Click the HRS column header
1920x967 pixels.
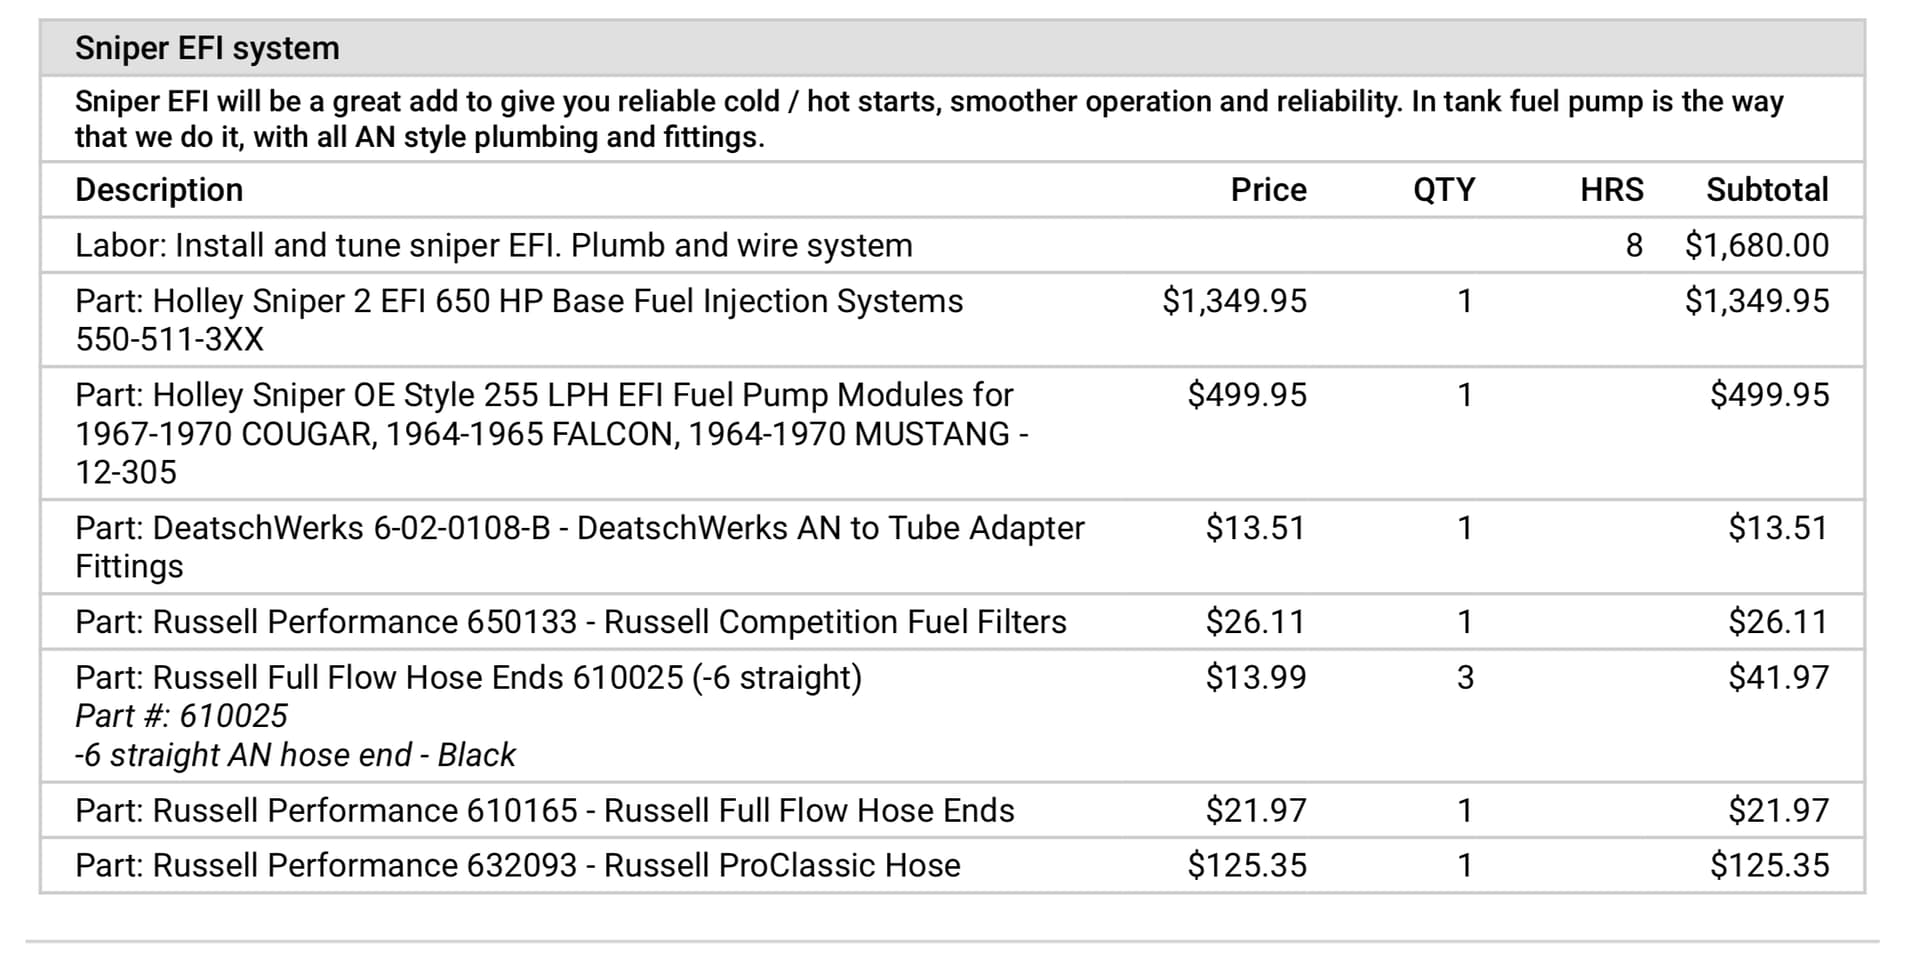tap(1611, 190)
